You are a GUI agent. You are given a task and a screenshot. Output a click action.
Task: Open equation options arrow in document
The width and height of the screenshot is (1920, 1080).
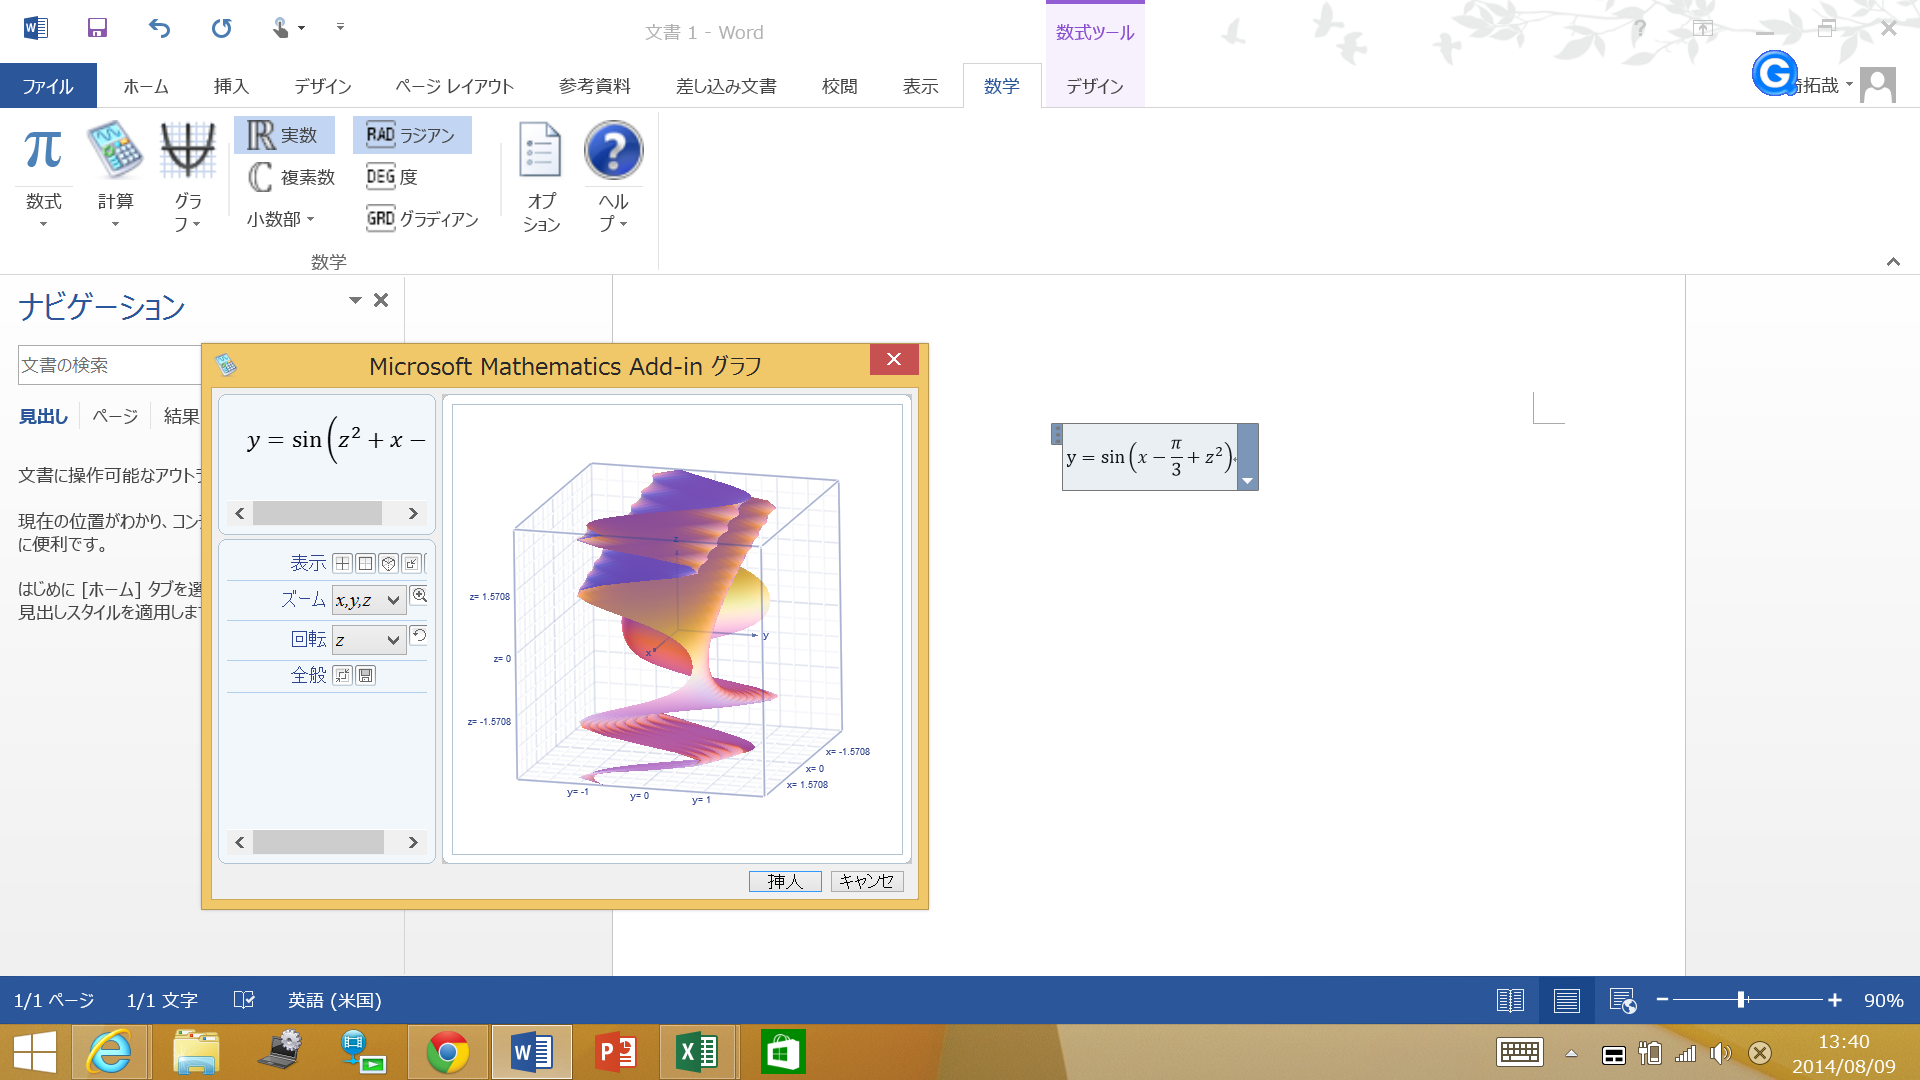[x=1247, y=481]
